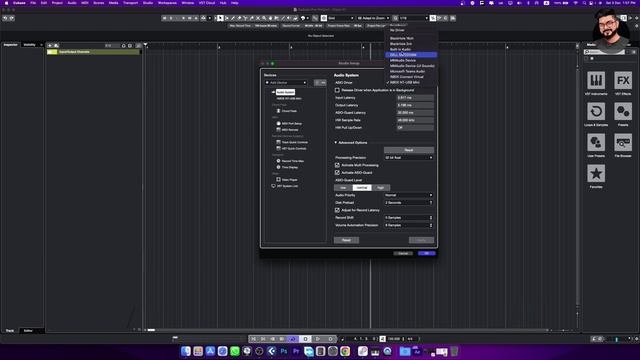Click Reset under Advanced Options
This screenshot has width=640, height=360.
click(x=409, y=150)
